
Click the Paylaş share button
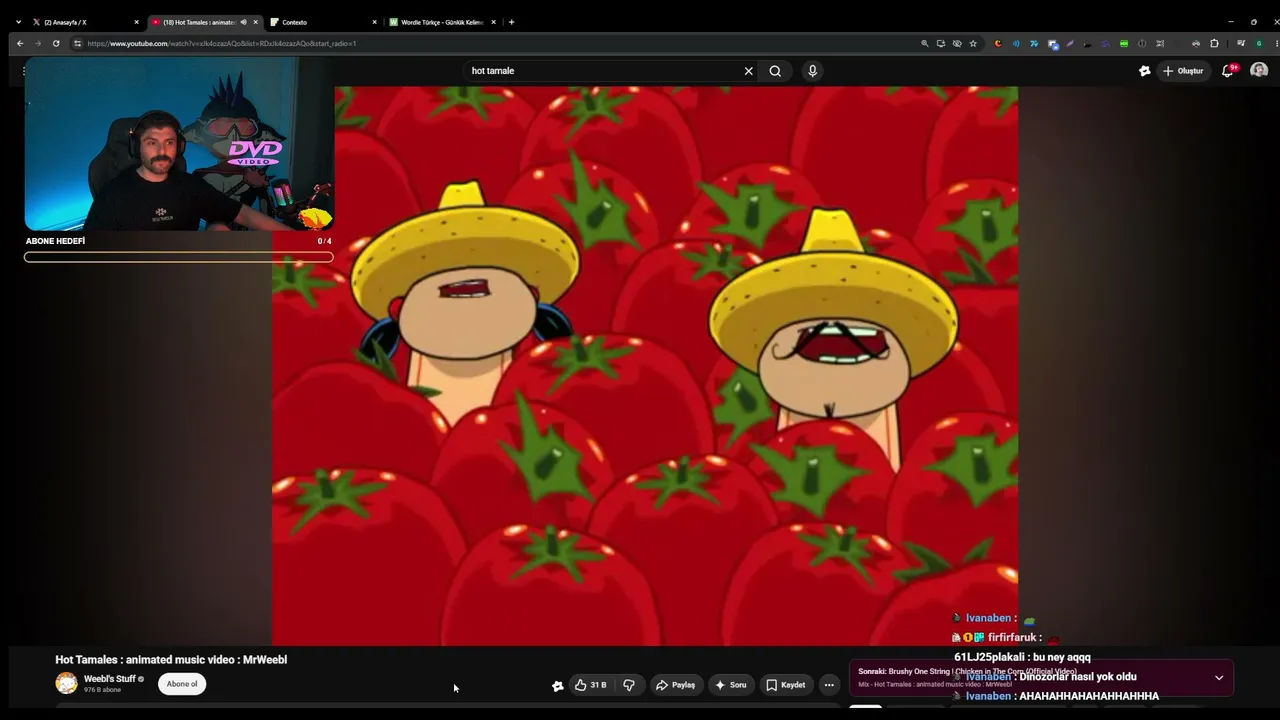675,685
